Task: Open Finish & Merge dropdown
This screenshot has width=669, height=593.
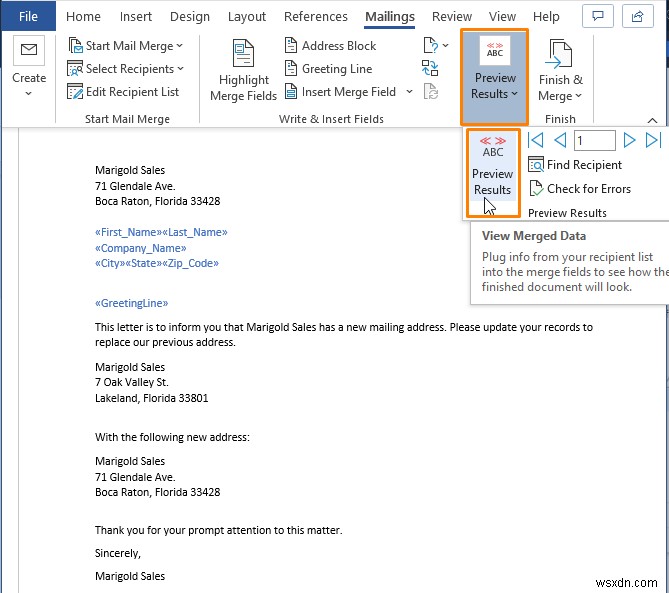Action: pyautogui.click(x=560, y=70)
